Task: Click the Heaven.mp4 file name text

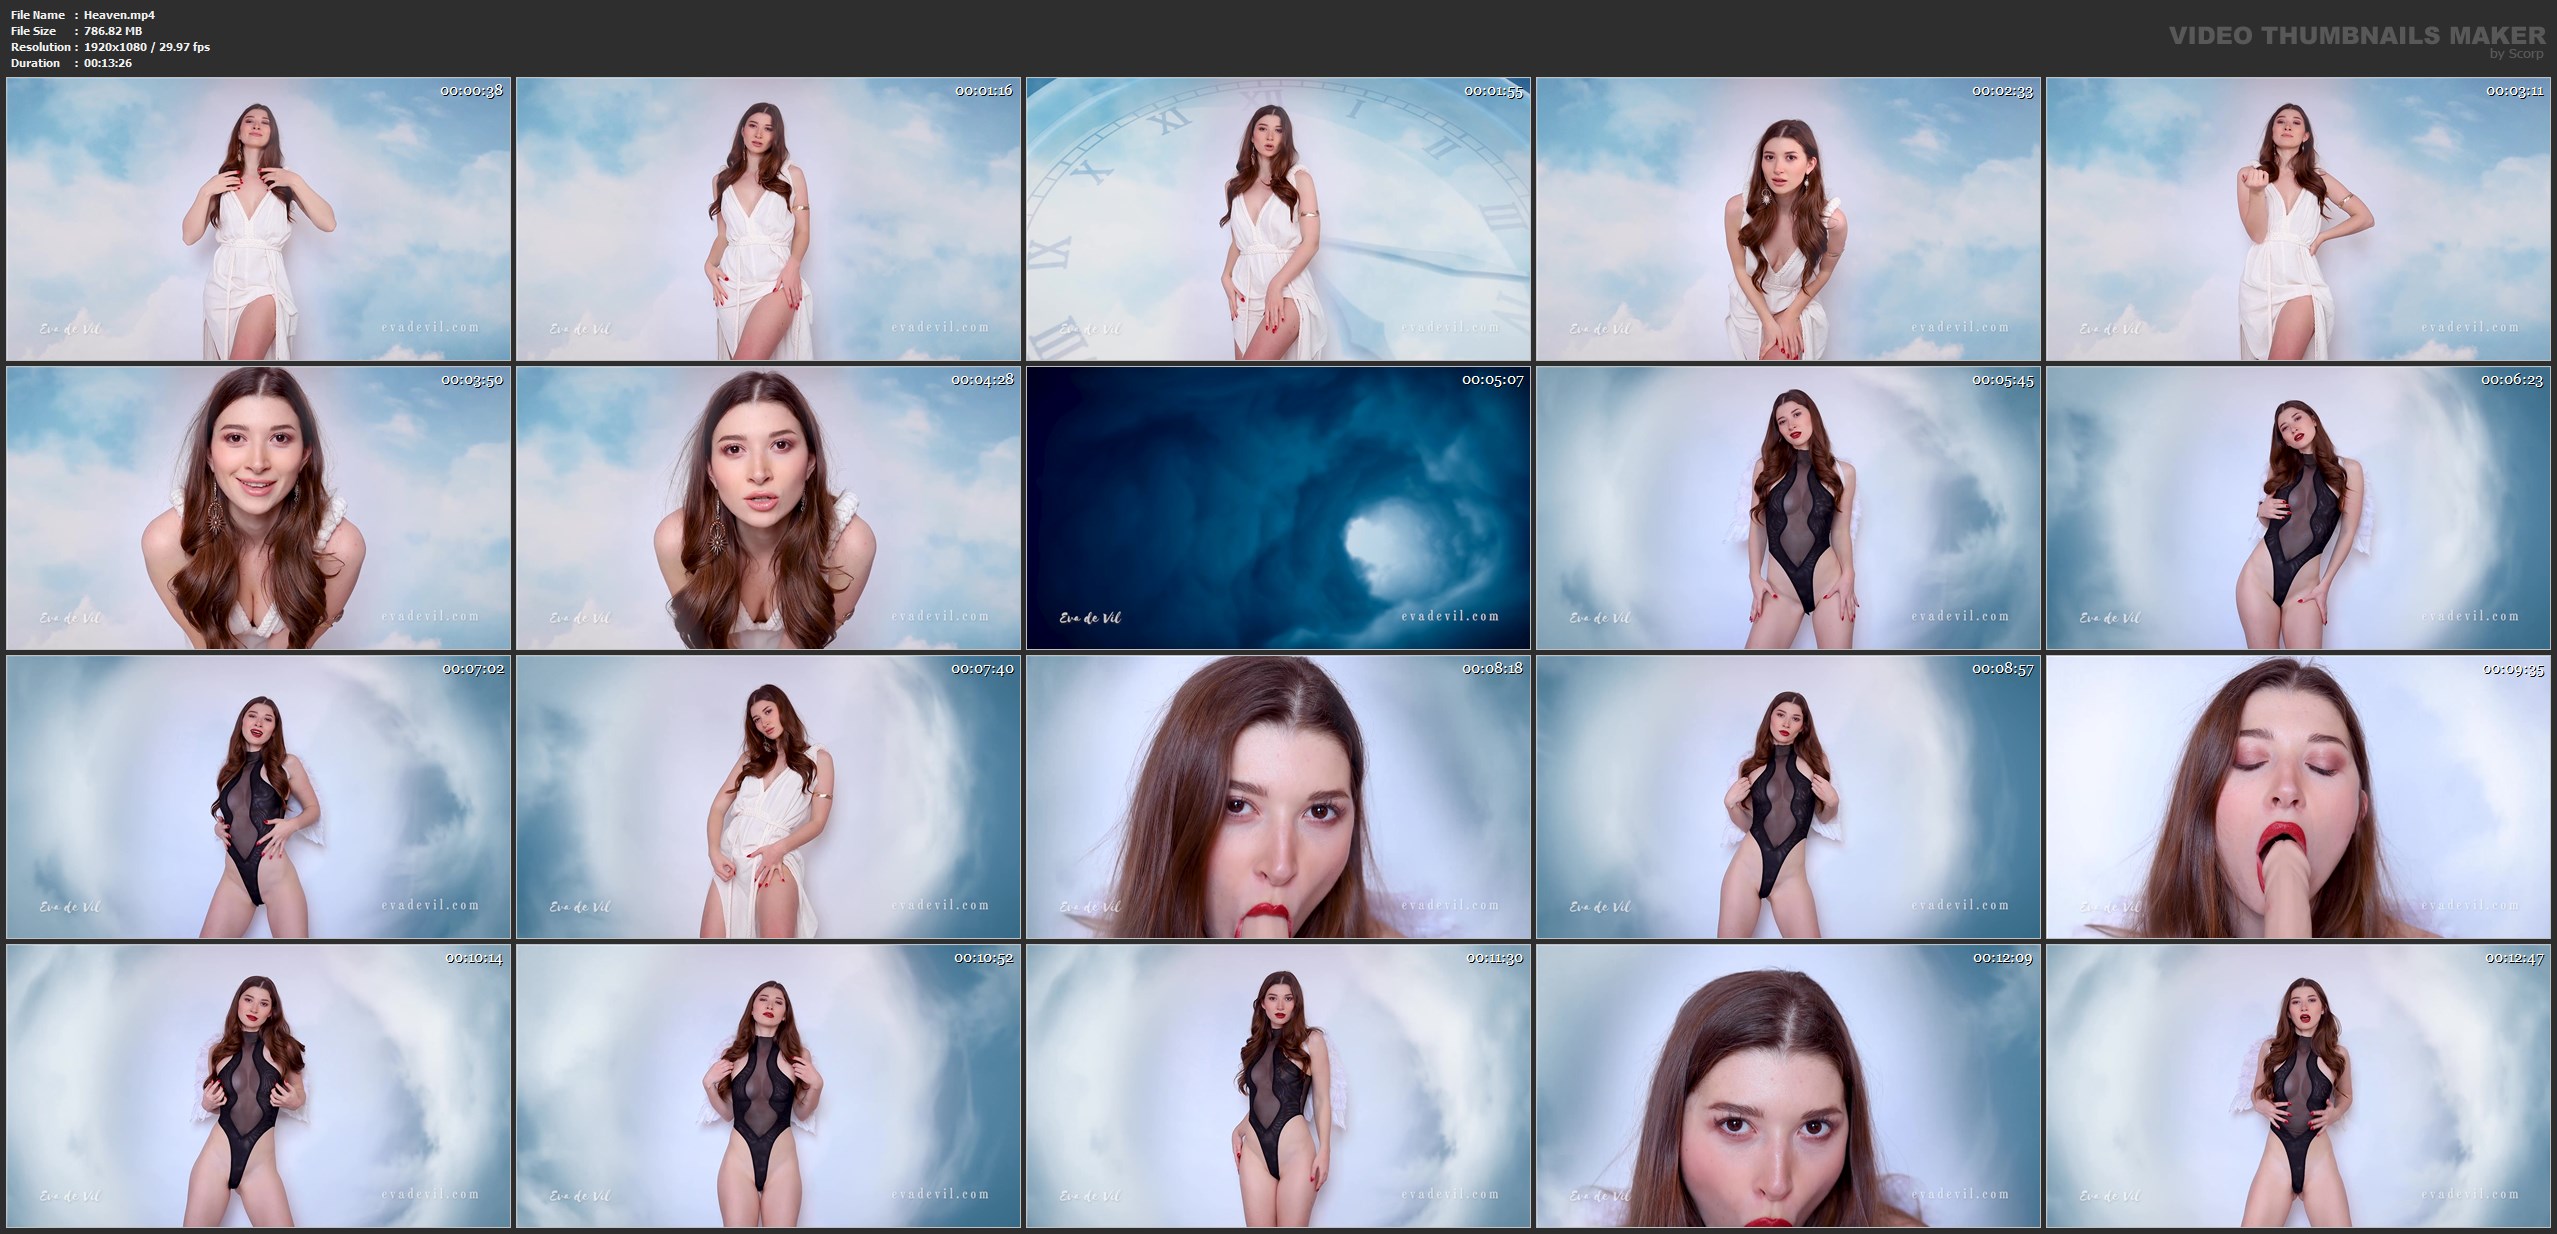Action: [x=119, y=15]
